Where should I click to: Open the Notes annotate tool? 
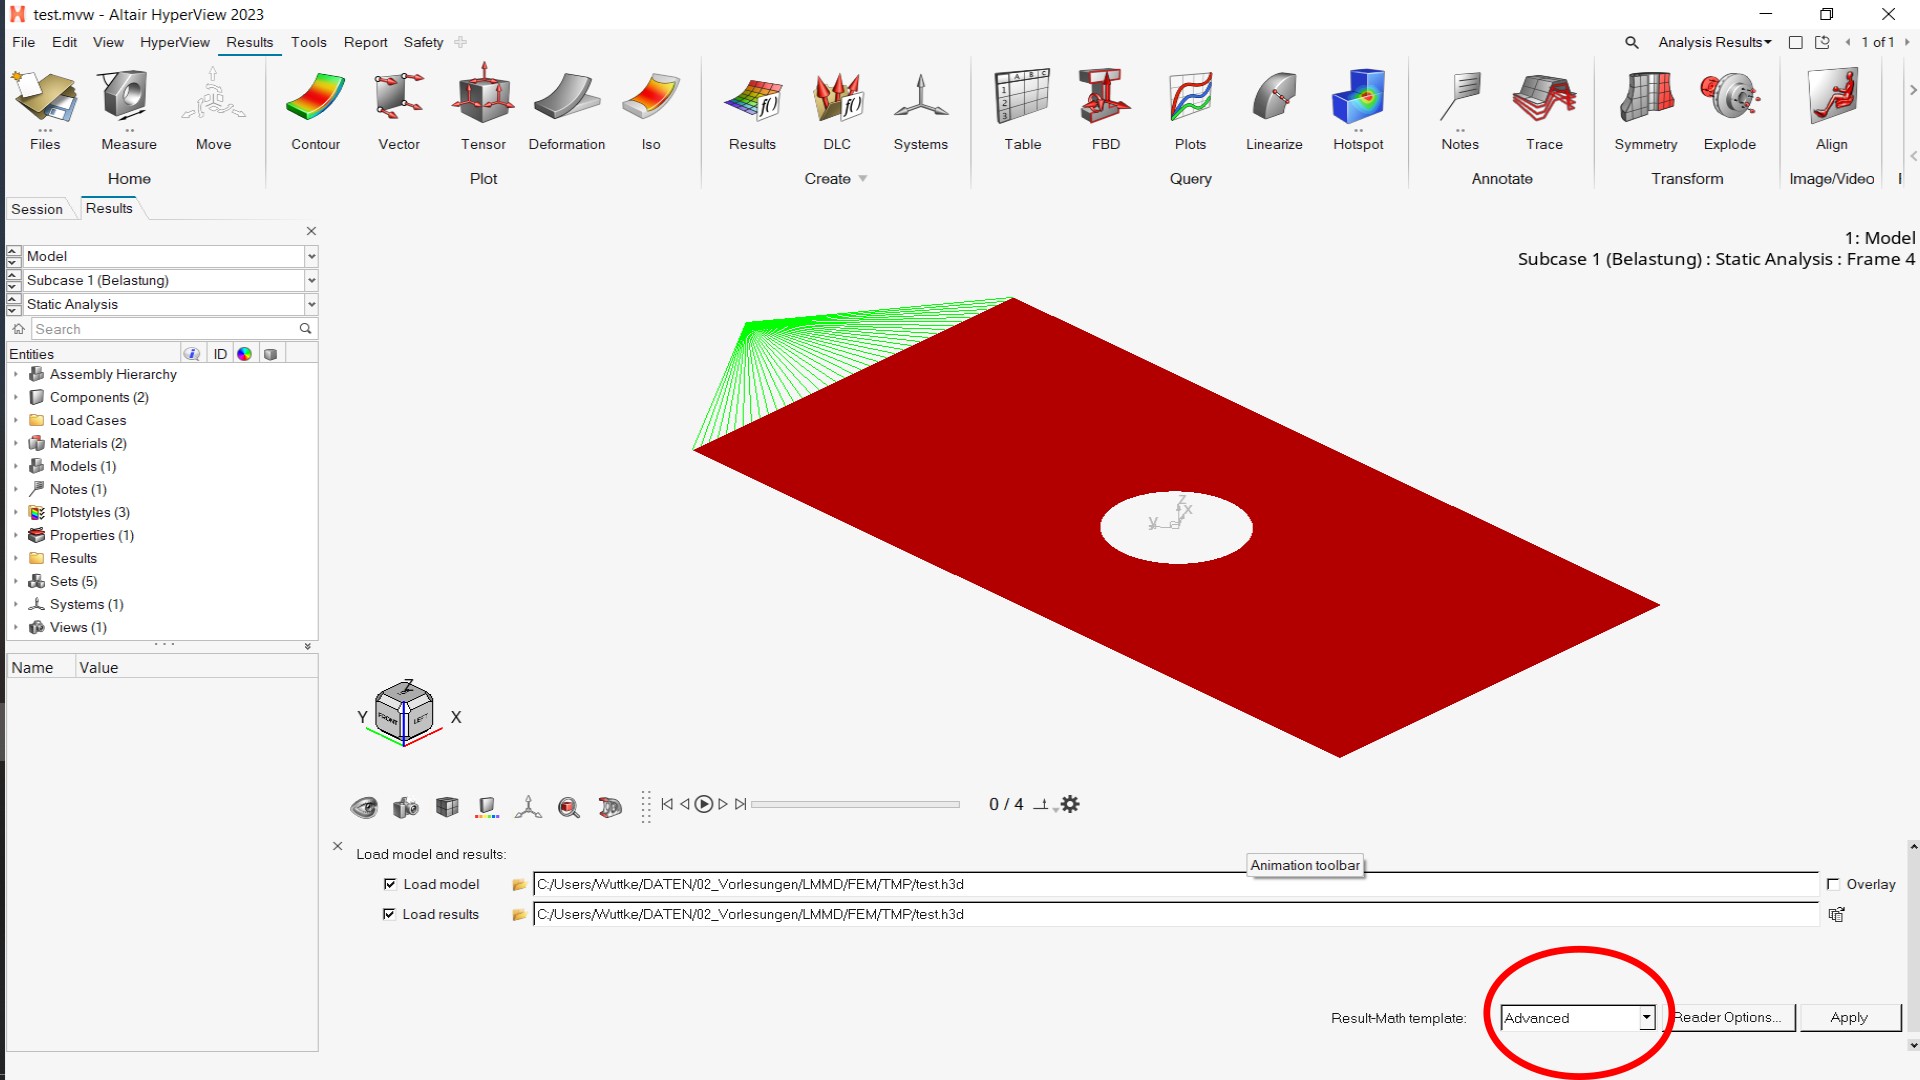click(x=1460, y=98)
